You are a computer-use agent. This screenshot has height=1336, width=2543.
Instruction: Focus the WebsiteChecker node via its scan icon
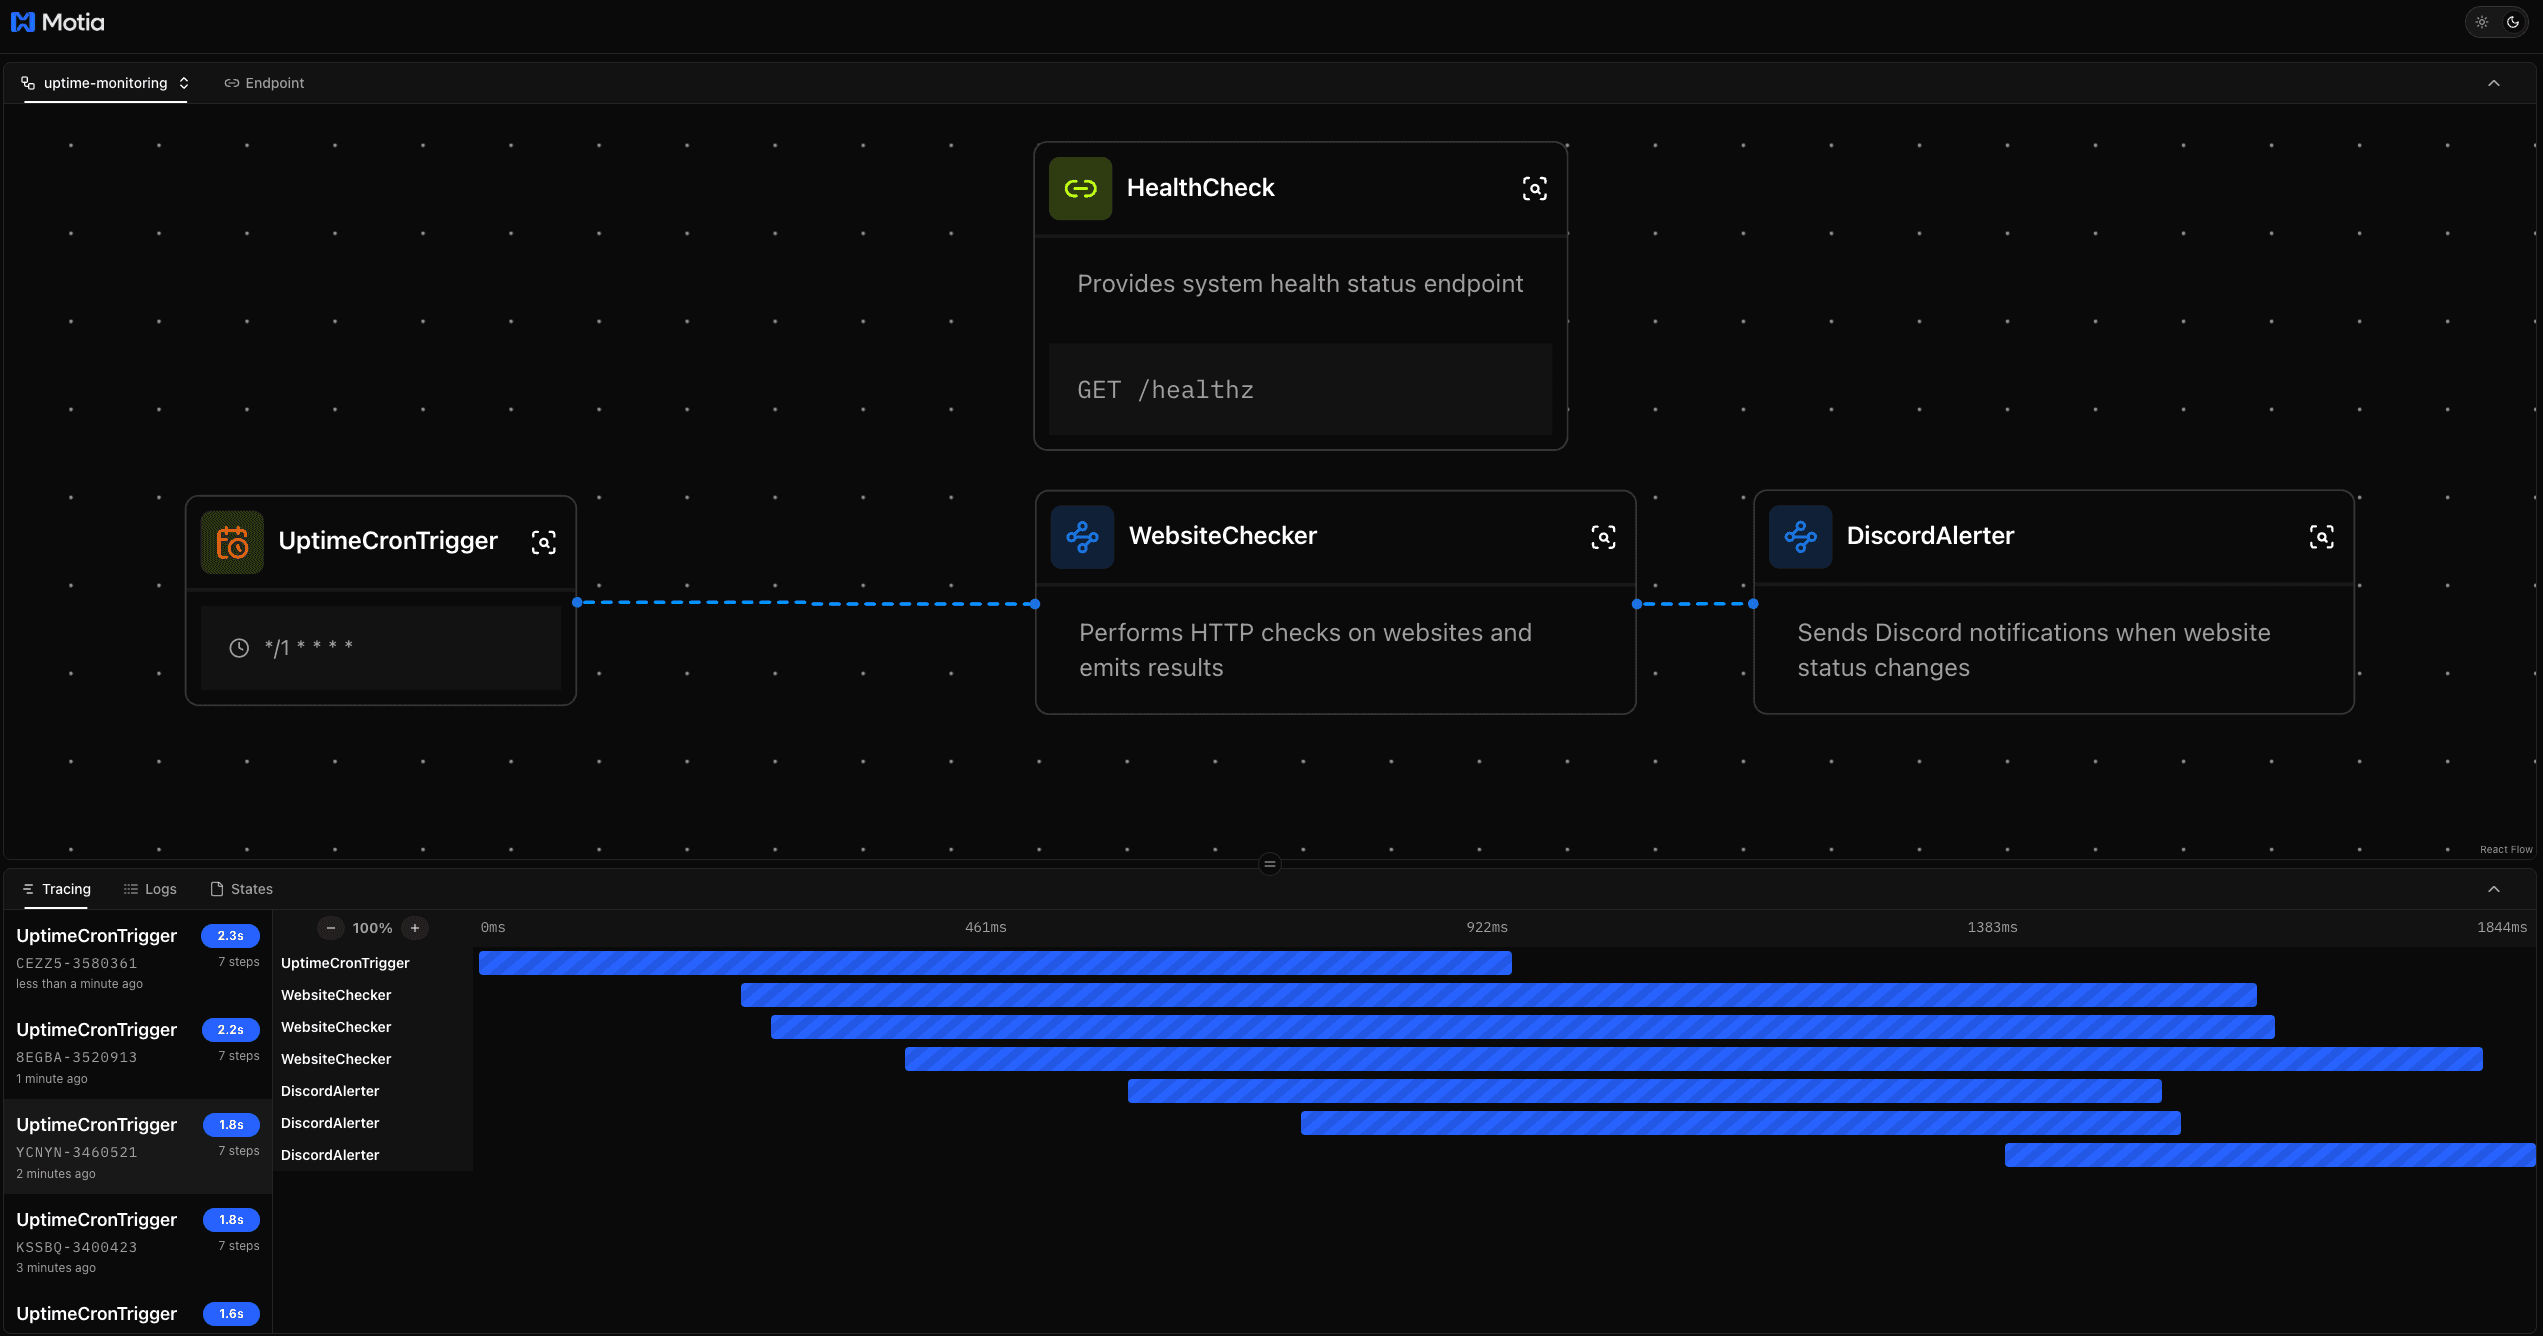1603,537
